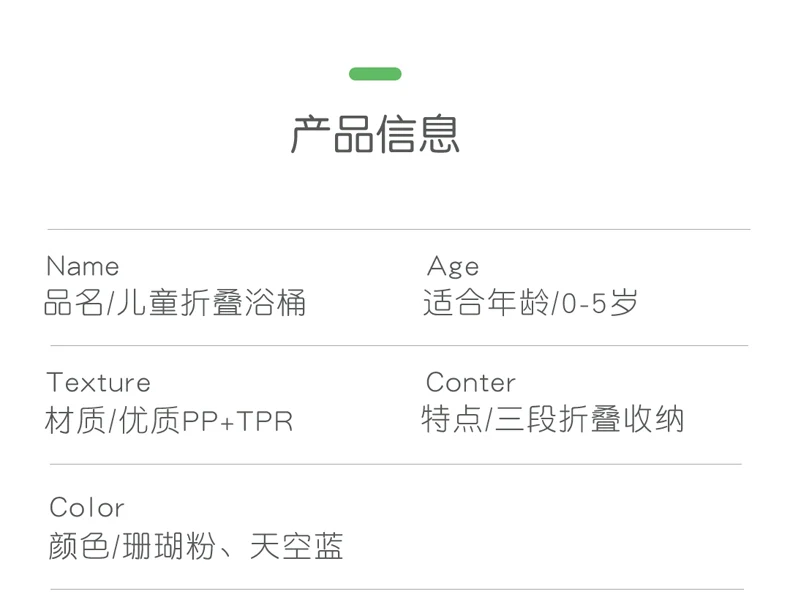The height and width of the screenshot is (614, 790).
Task: Select the 天空蓝 color name
Action: point(296,547)
